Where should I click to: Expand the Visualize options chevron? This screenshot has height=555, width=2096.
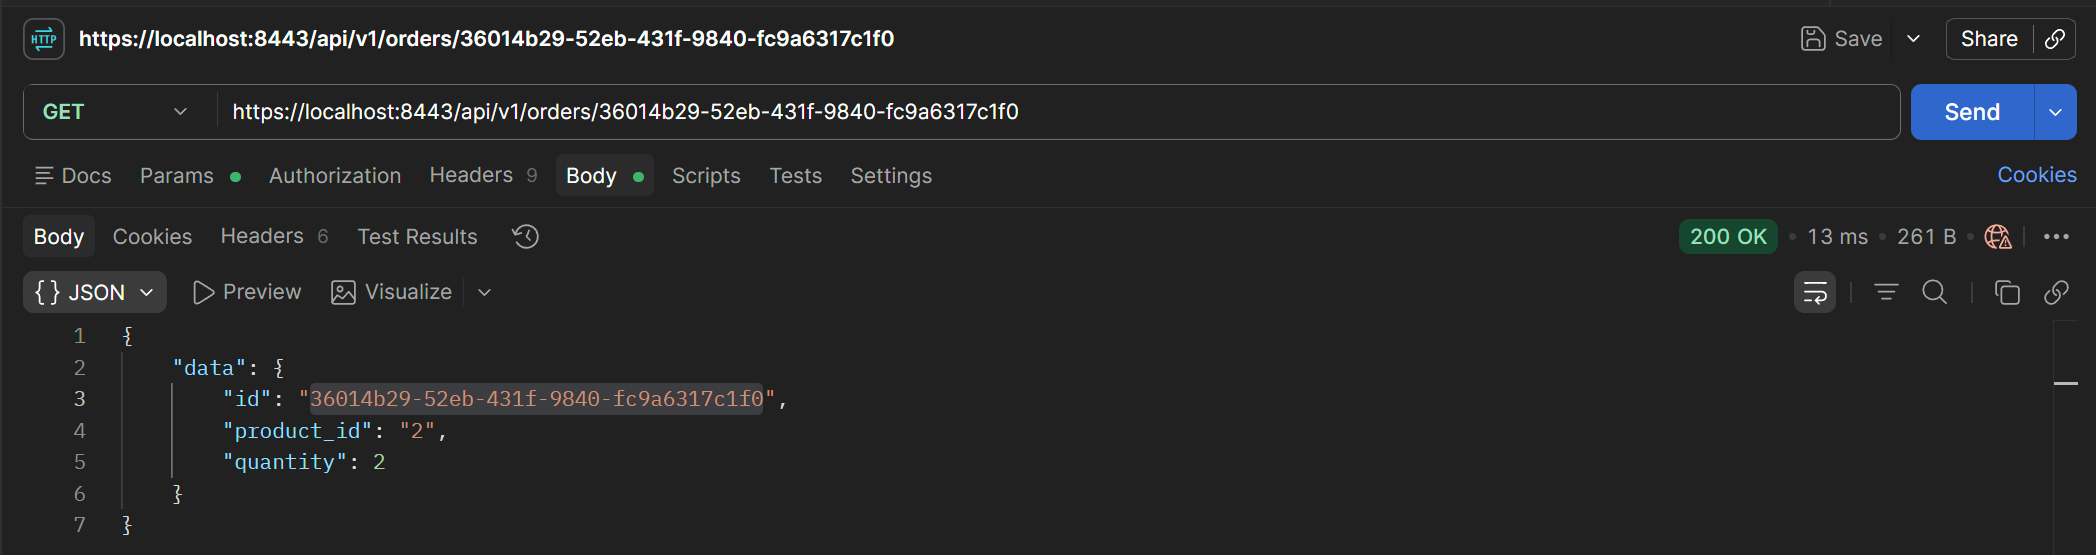click(x=484, y=292)
